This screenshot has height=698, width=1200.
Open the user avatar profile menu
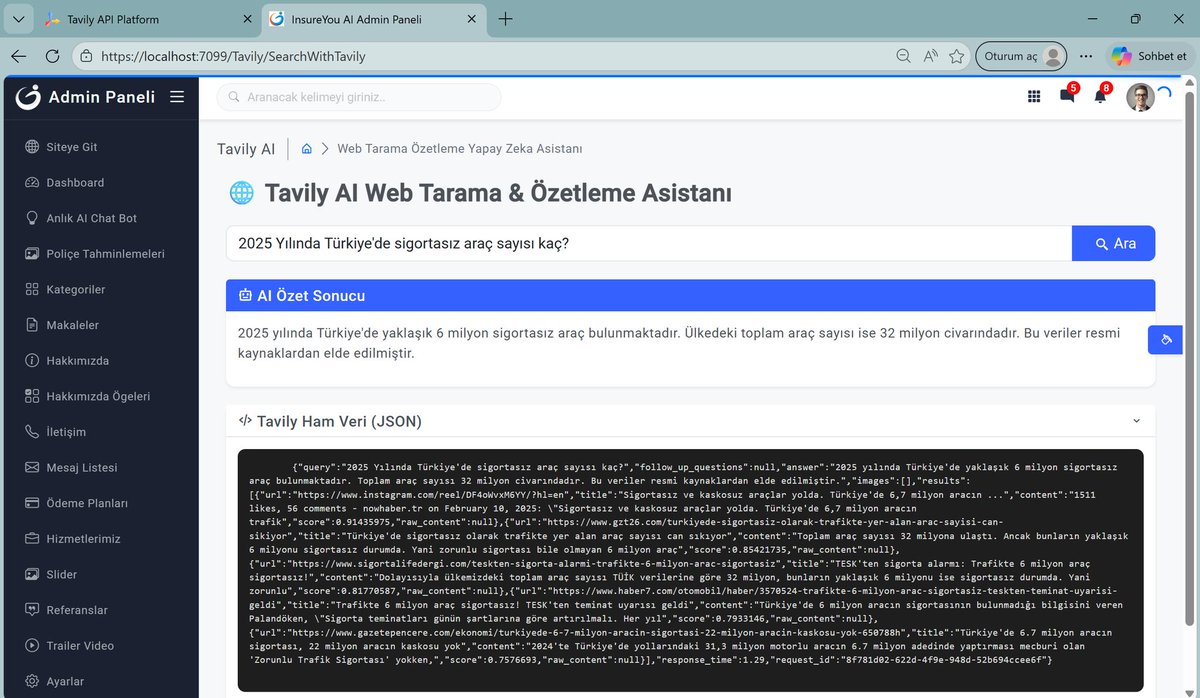click(1140, 97)
